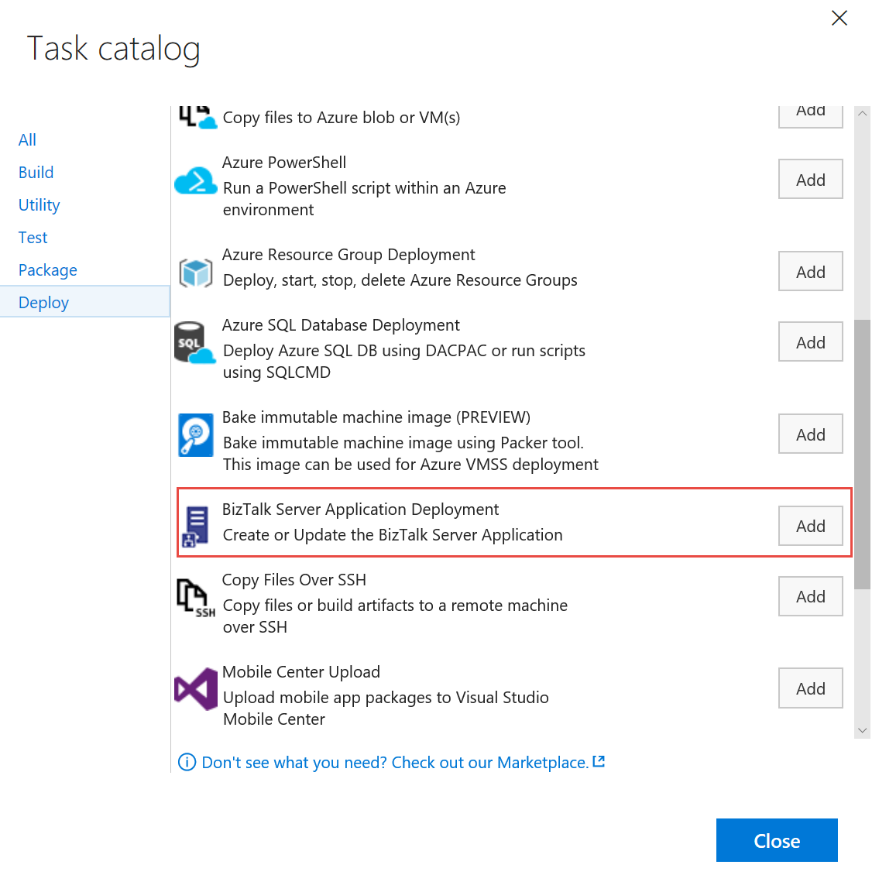This screenshot has width=872, height=875.
Task: Click the Mobile Center Upload Visual Studio icon
Action: click(x=195, y=688)
